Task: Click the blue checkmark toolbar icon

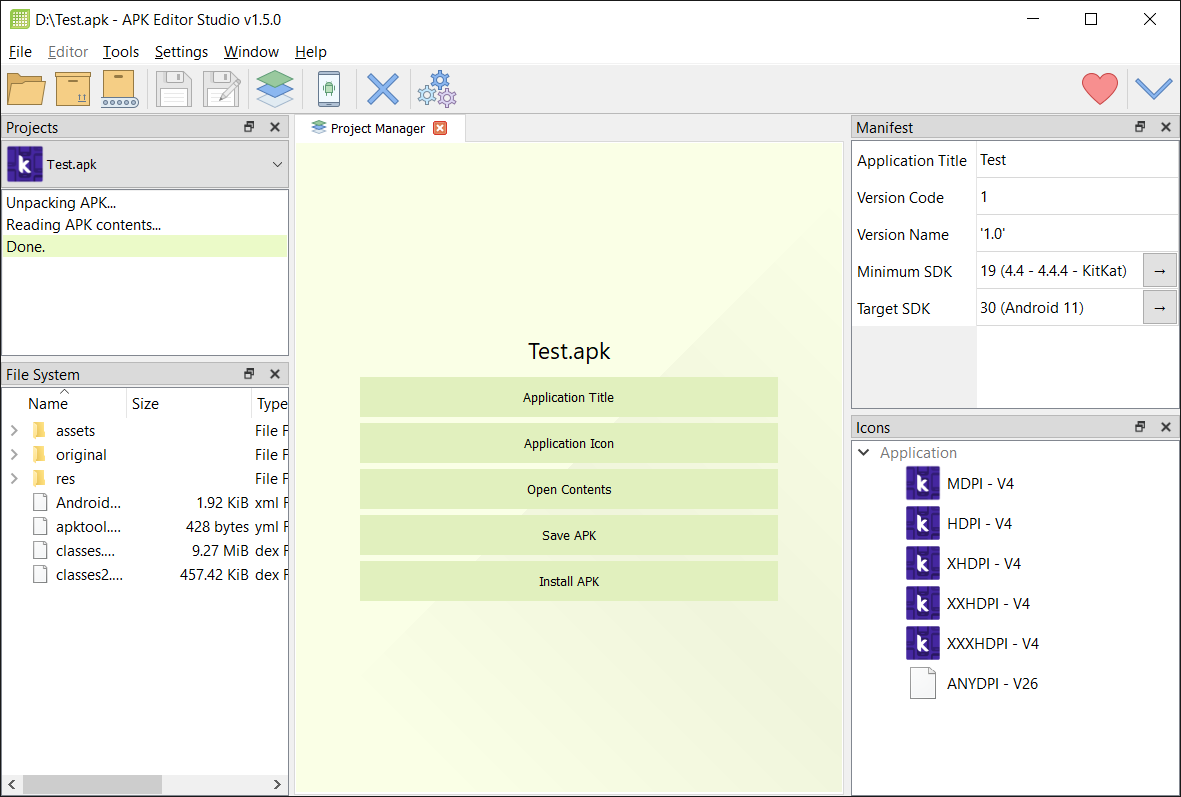Action: tap(1154, 89)
